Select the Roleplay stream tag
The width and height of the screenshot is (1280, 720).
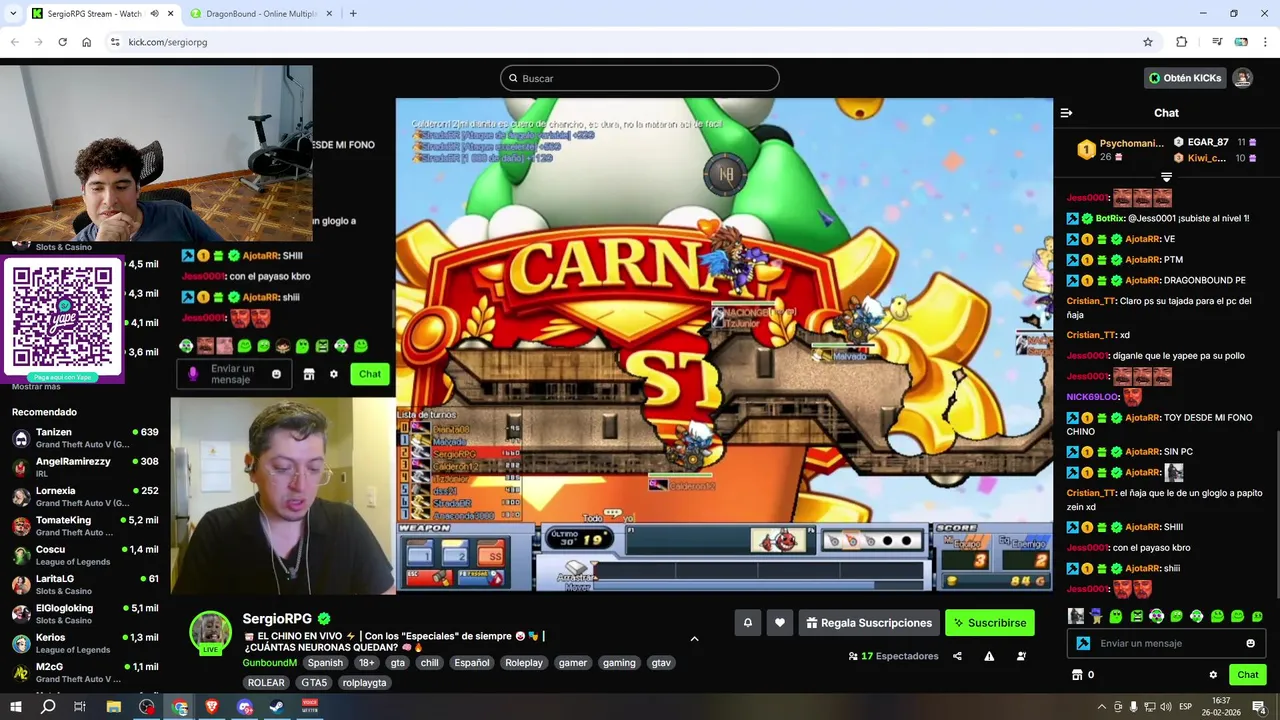524,663
